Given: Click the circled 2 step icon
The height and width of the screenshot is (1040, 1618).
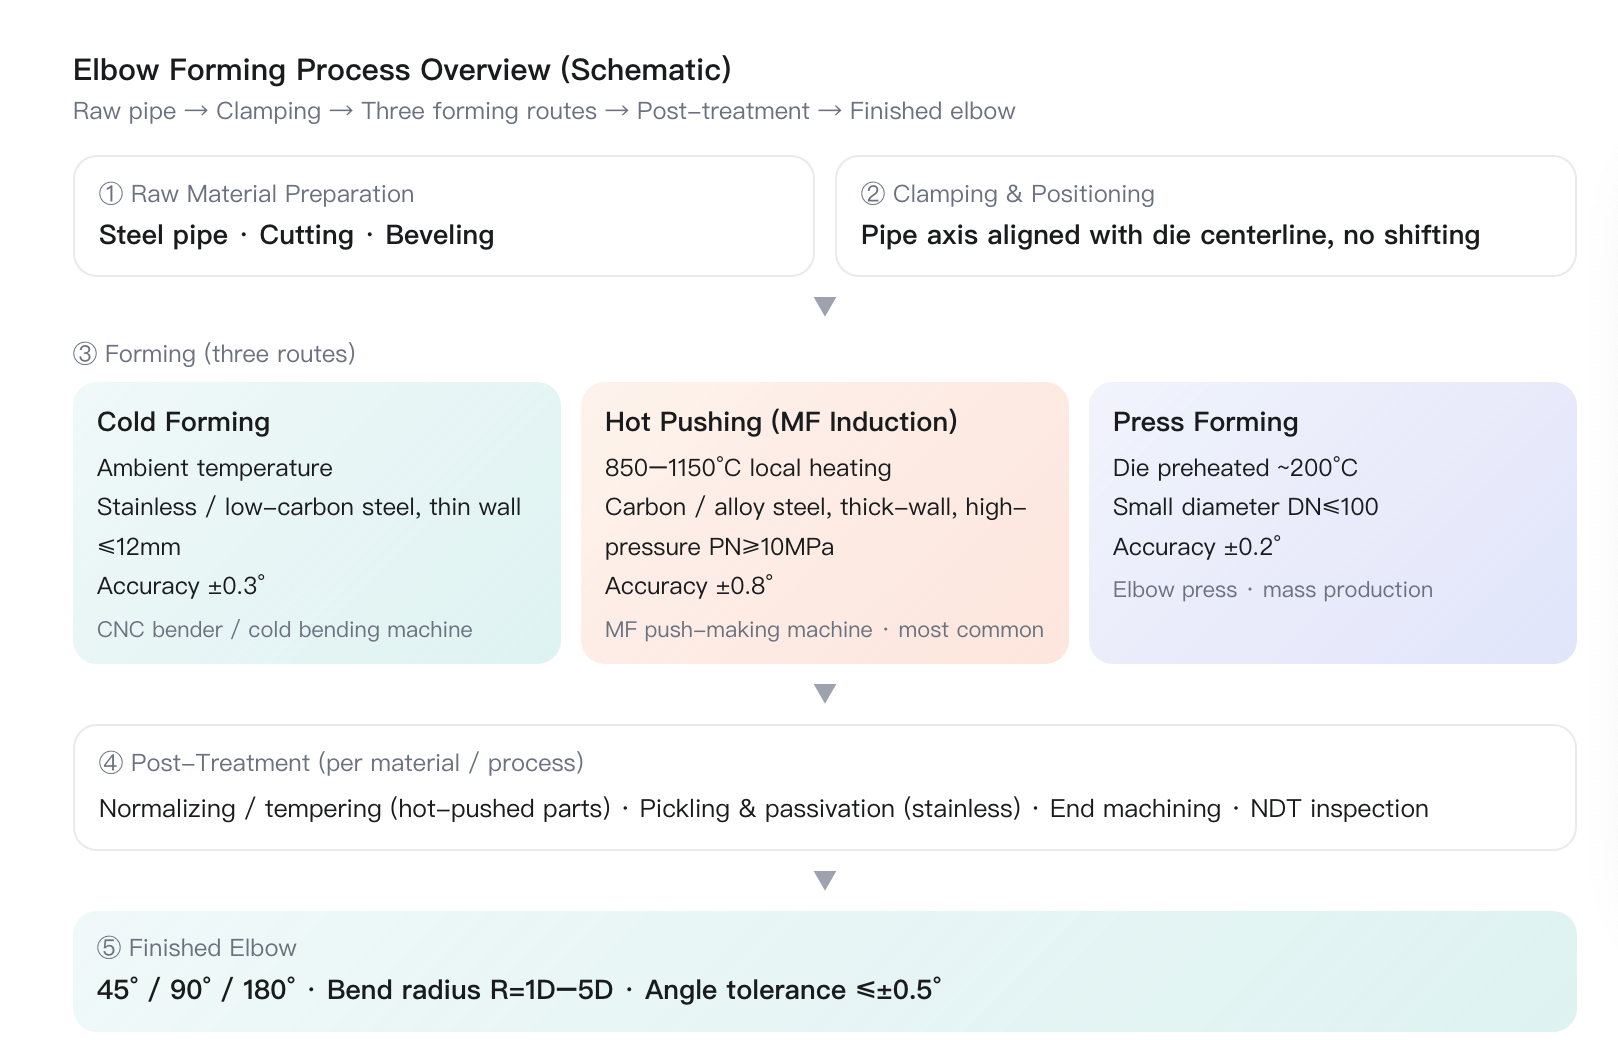Looking at the screenshot, I should (x=872, y=194).
